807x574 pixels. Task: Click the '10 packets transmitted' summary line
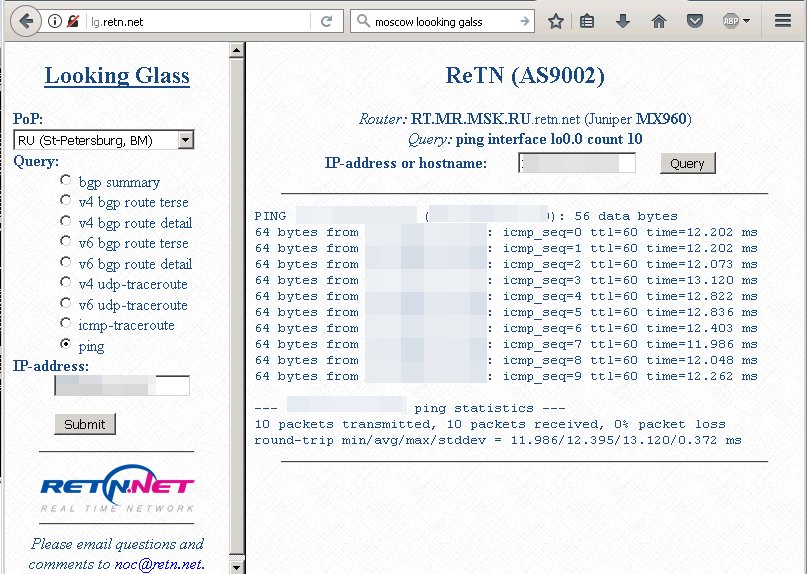point(489,424)
